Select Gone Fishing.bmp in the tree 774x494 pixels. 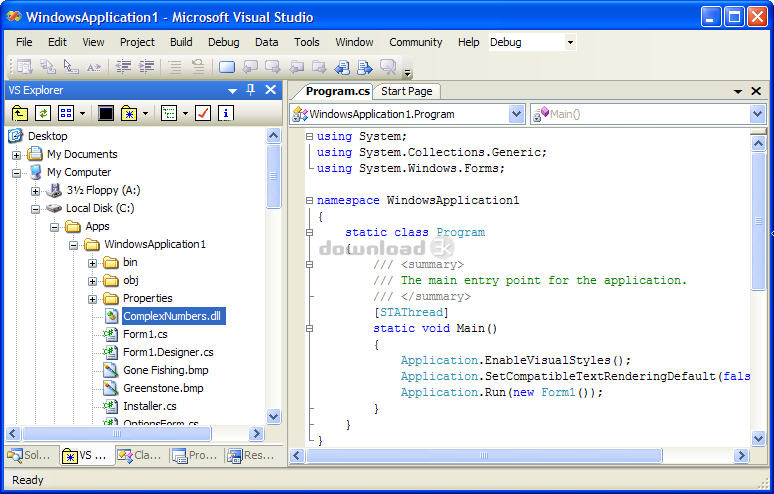pos(166,370)
